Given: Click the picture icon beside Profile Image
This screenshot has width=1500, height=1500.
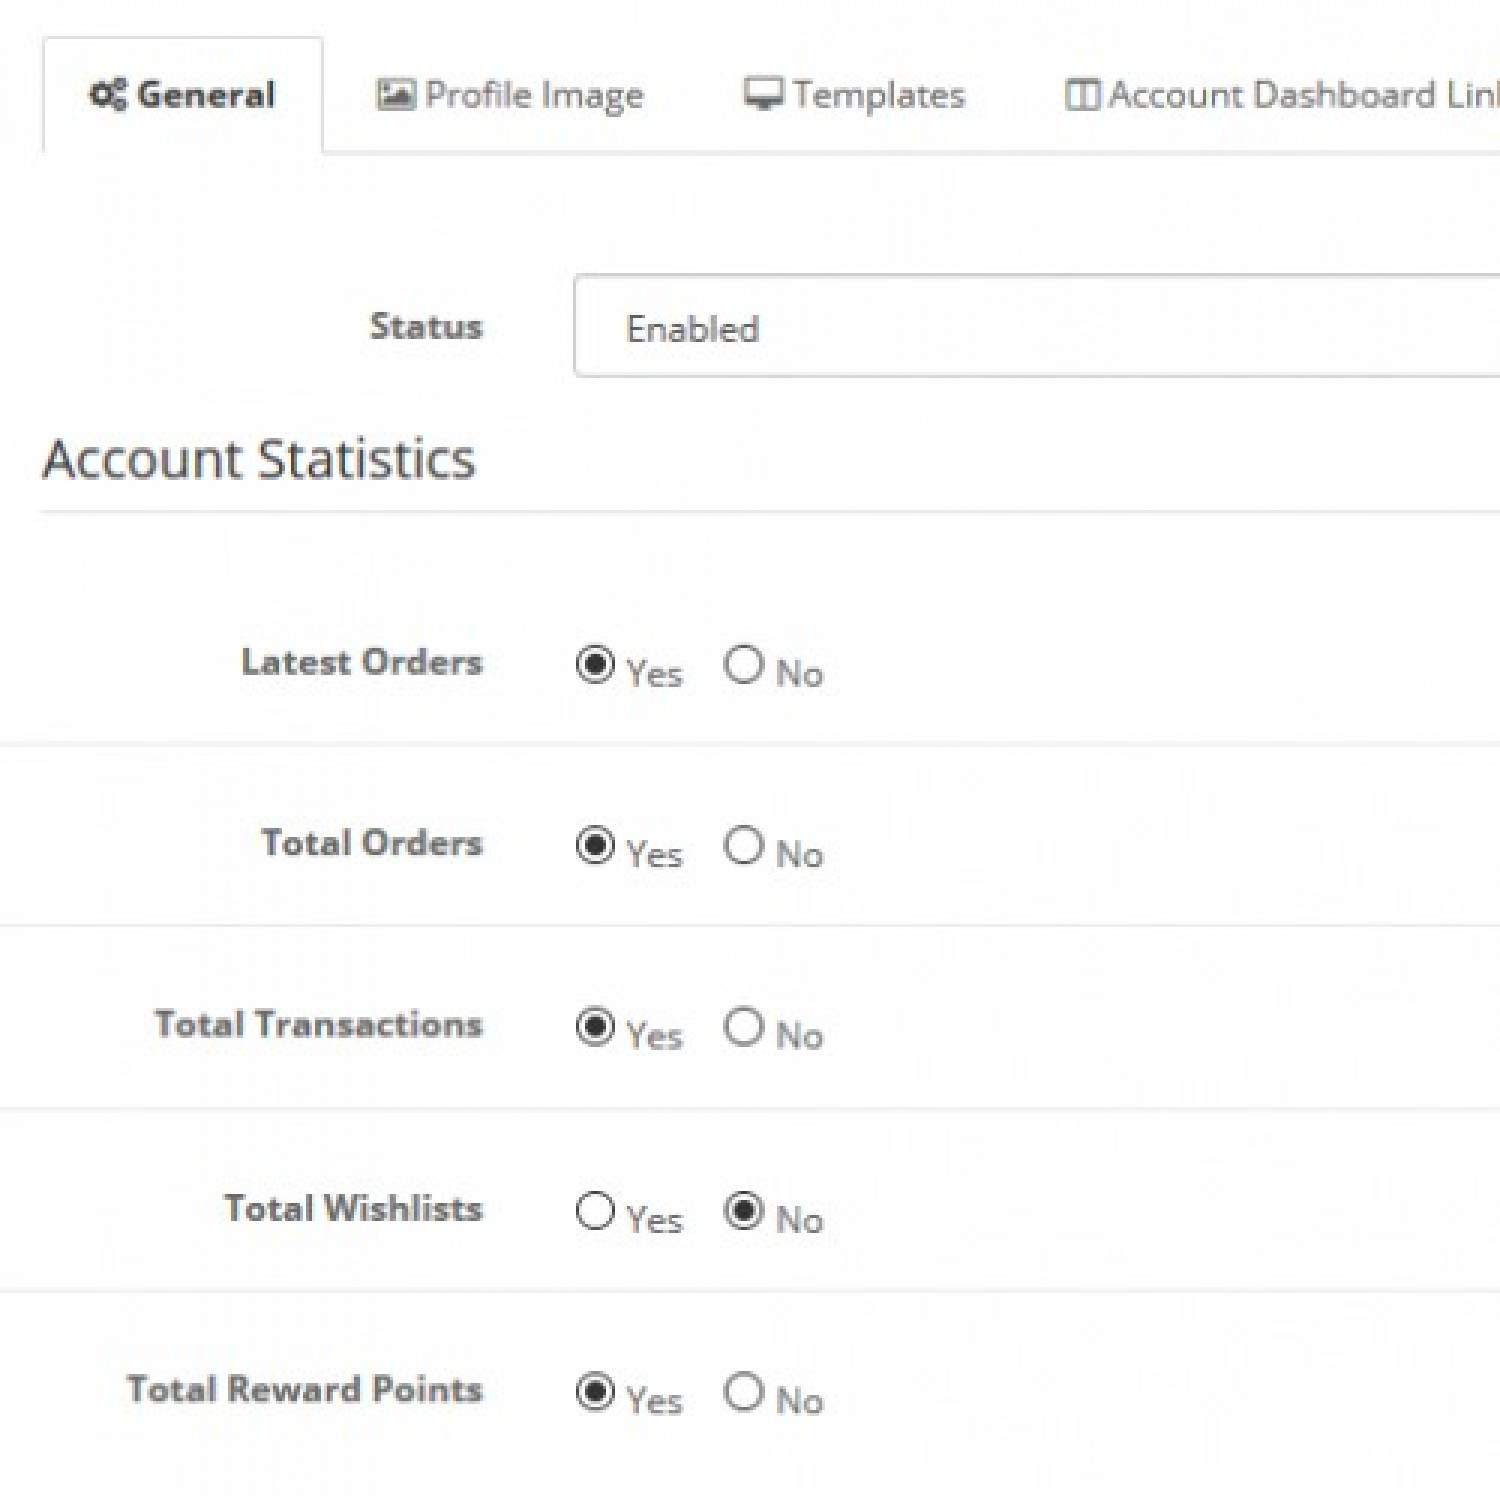Looking at the screenshot, I should click(395, 95).
